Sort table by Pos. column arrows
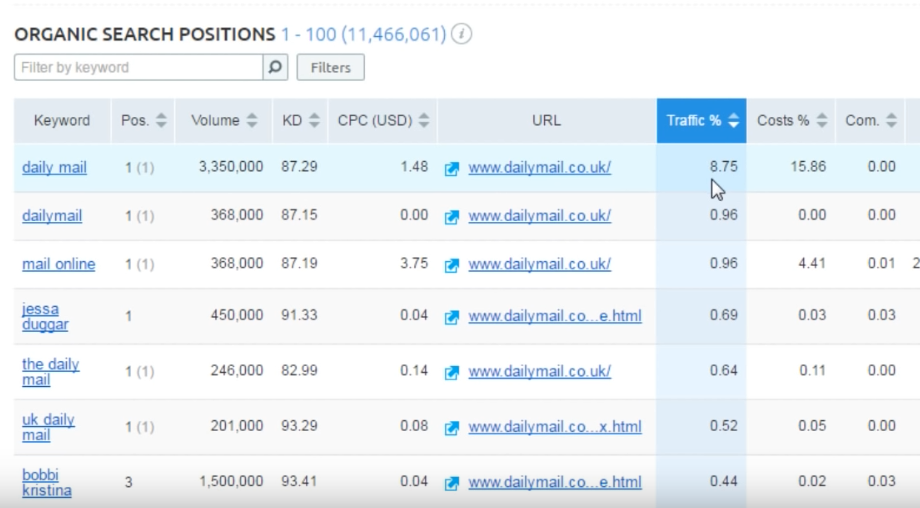920x508 pixels. 161,120
